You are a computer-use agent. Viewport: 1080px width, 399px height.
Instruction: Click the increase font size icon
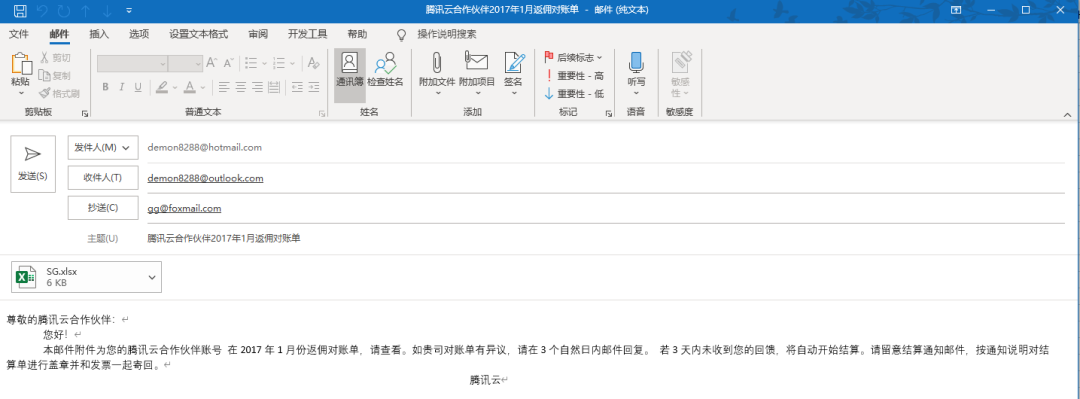(212, 63)
